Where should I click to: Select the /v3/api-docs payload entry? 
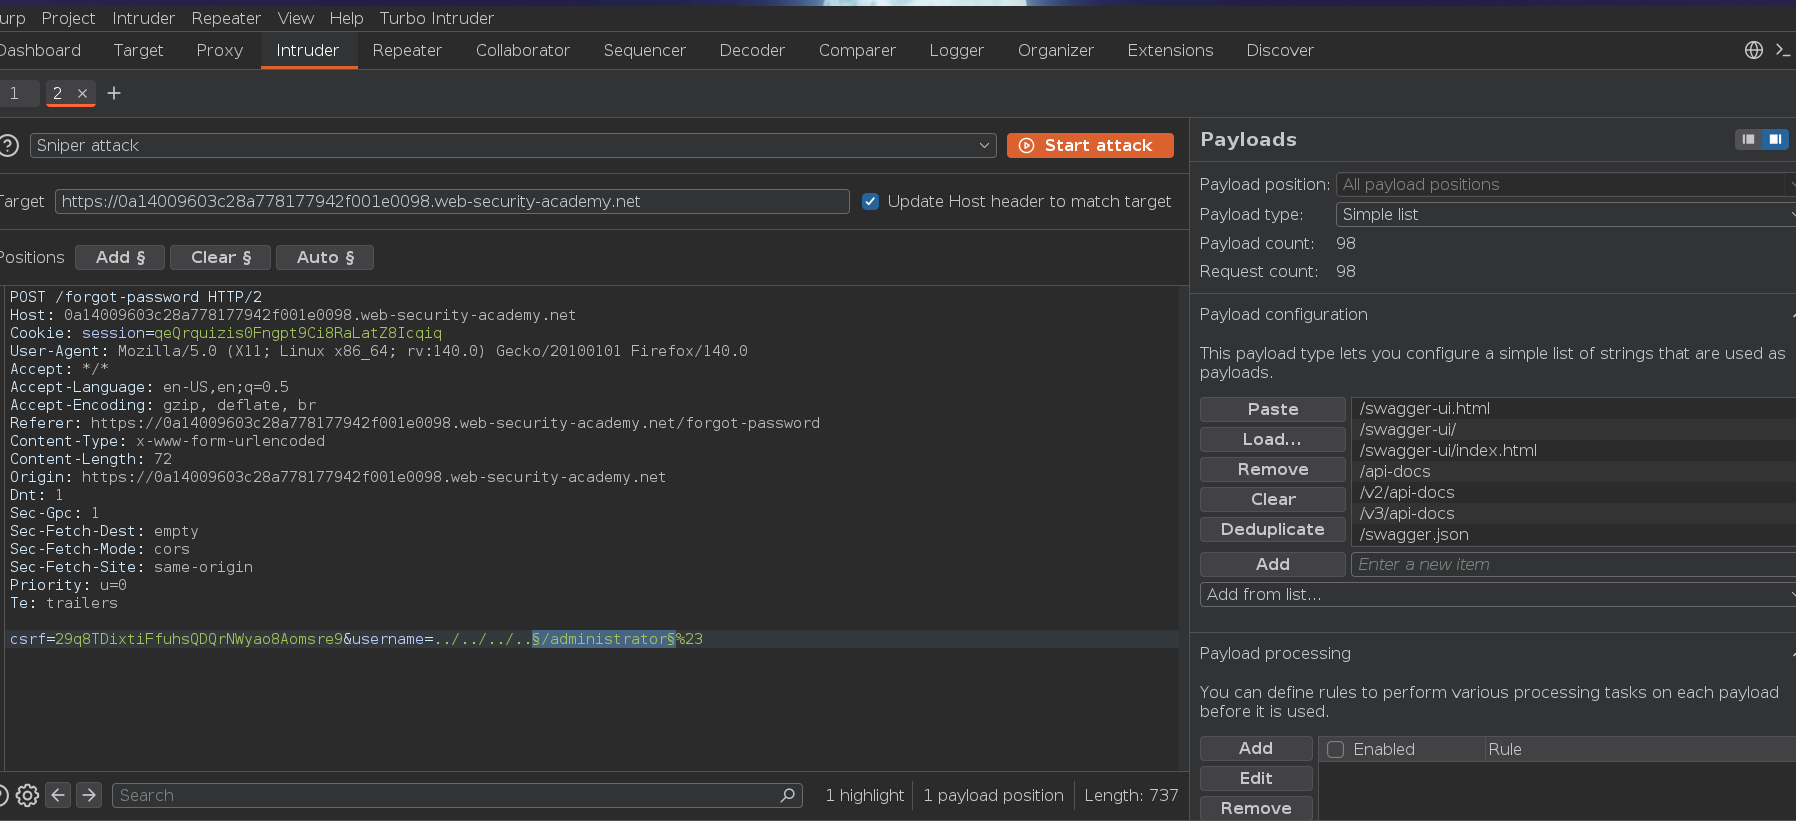pos(1574,513)
